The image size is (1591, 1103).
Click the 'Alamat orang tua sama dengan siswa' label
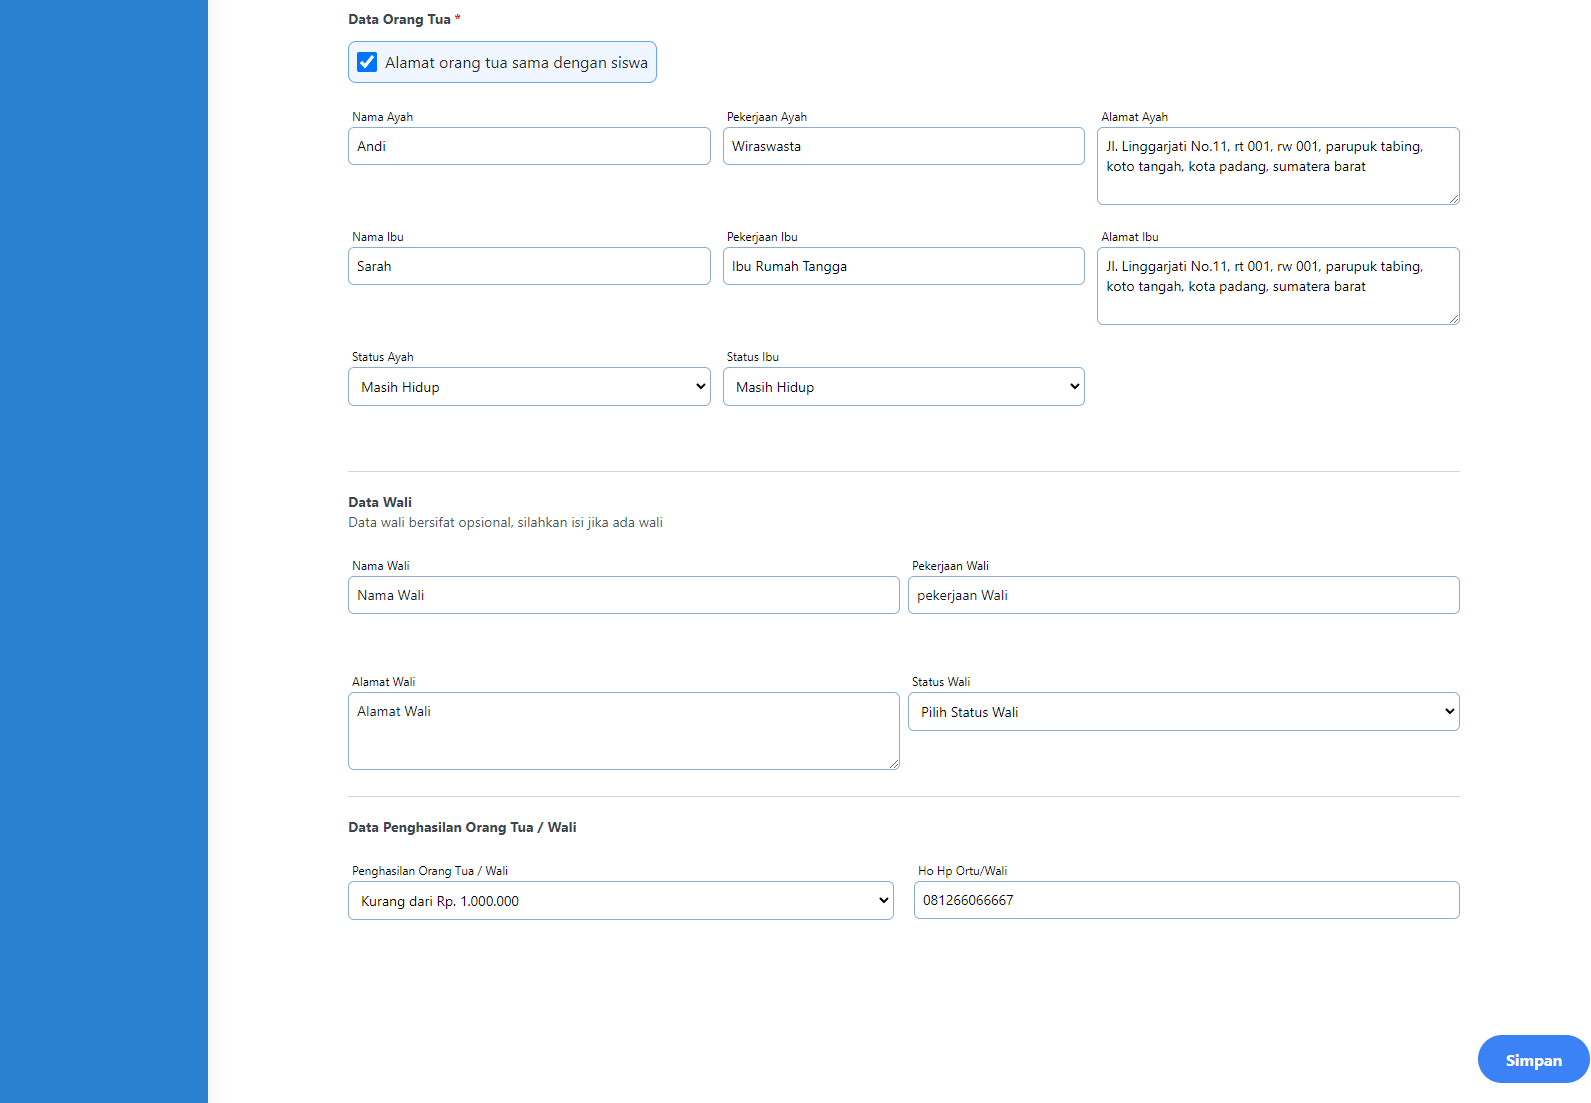516,63
